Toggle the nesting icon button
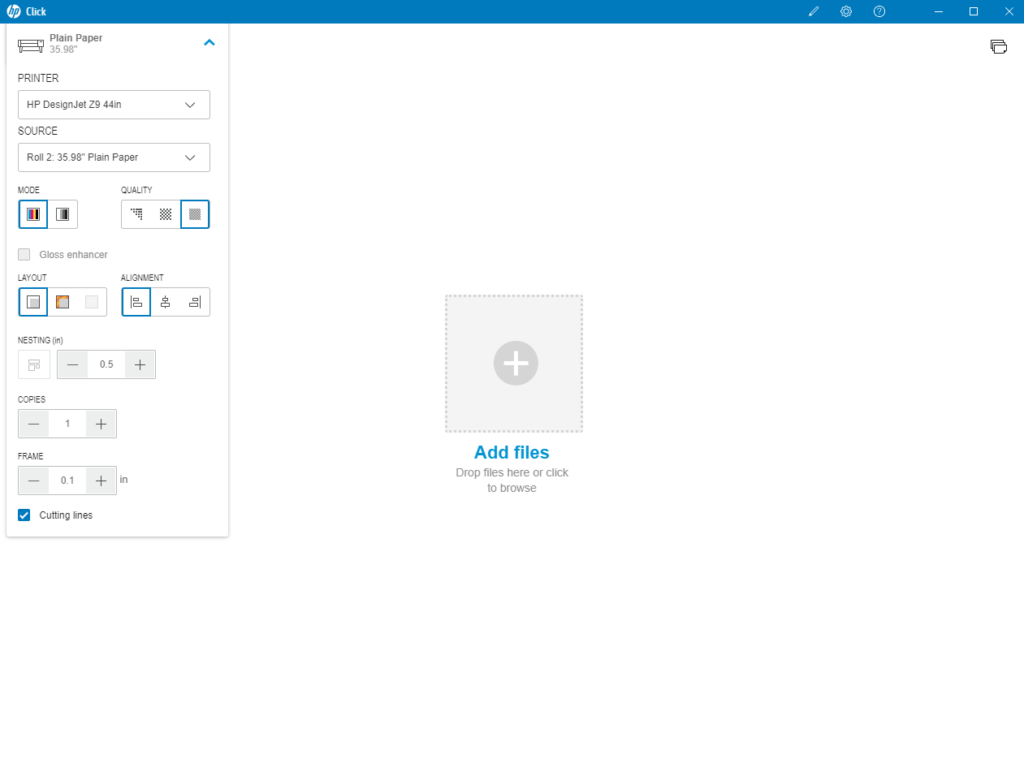 [x=34, y=365]
